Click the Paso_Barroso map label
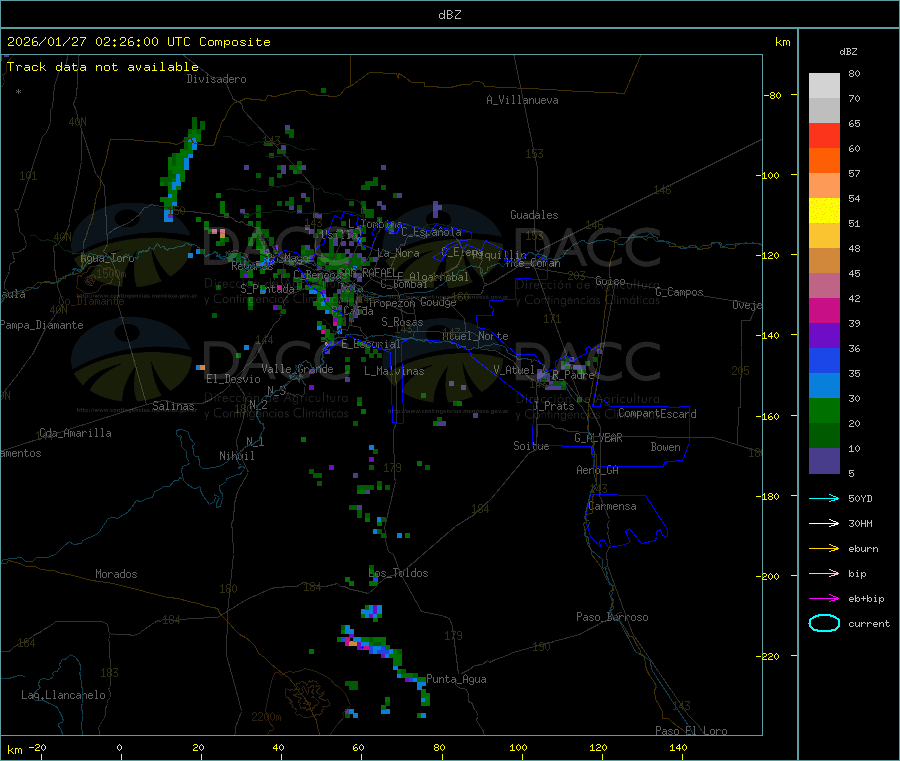Image resolution: width=900 pixels, height=761 pixels. [612, 618]
